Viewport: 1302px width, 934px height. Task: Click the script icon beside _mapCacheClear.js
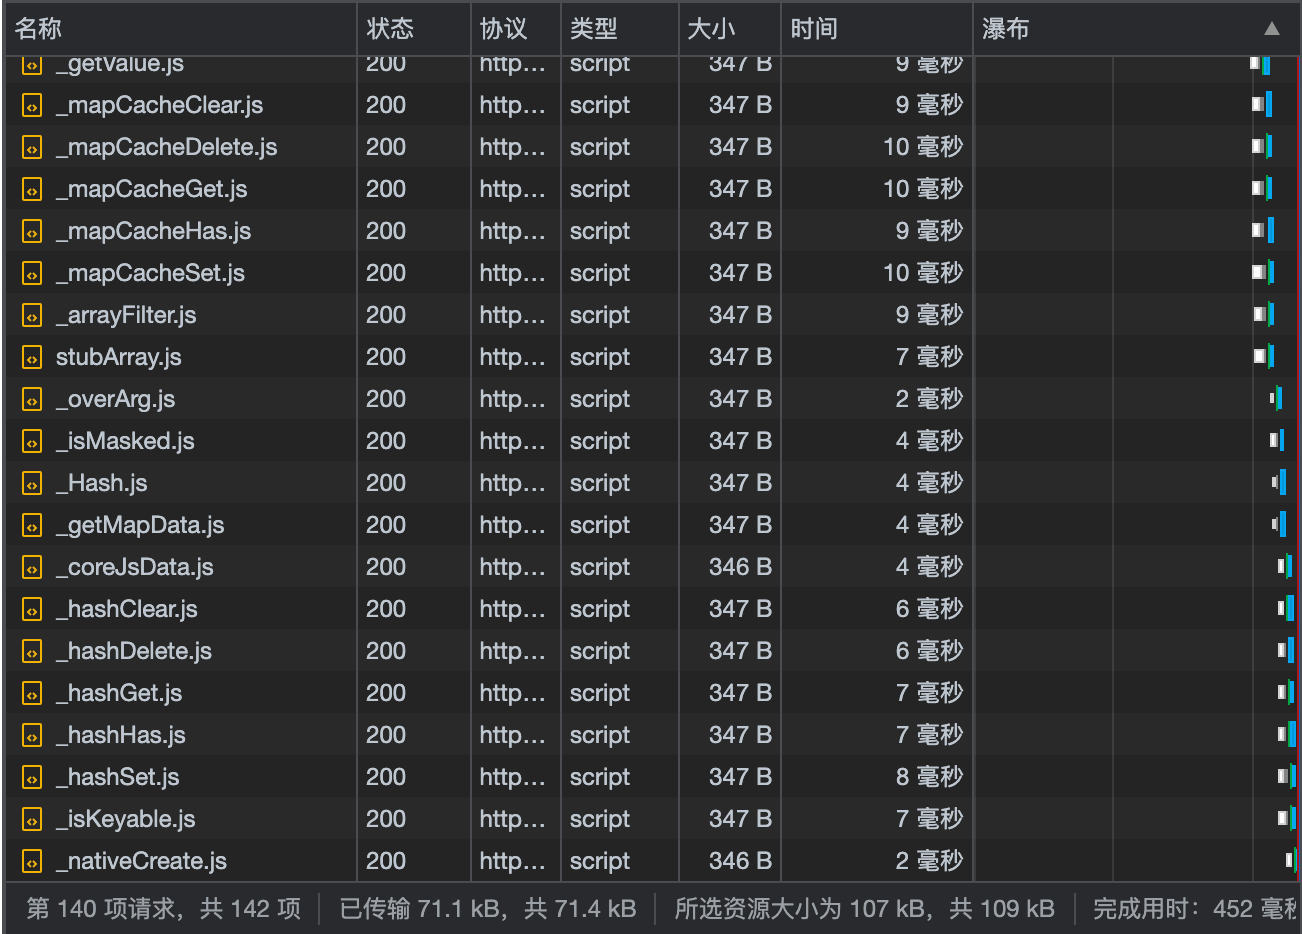click(32, 105)
